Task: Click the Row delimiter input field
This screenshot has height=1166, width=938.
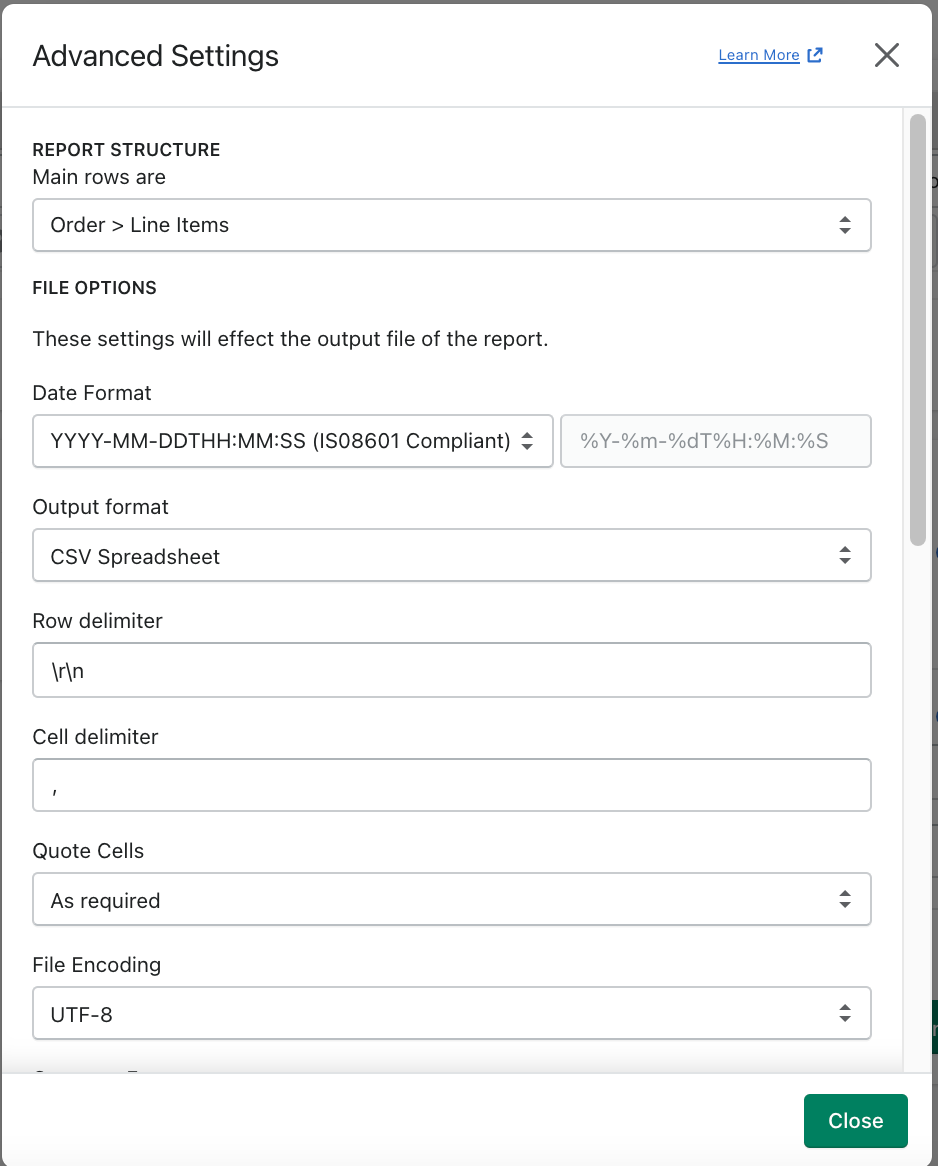Action: coord(452,670)
